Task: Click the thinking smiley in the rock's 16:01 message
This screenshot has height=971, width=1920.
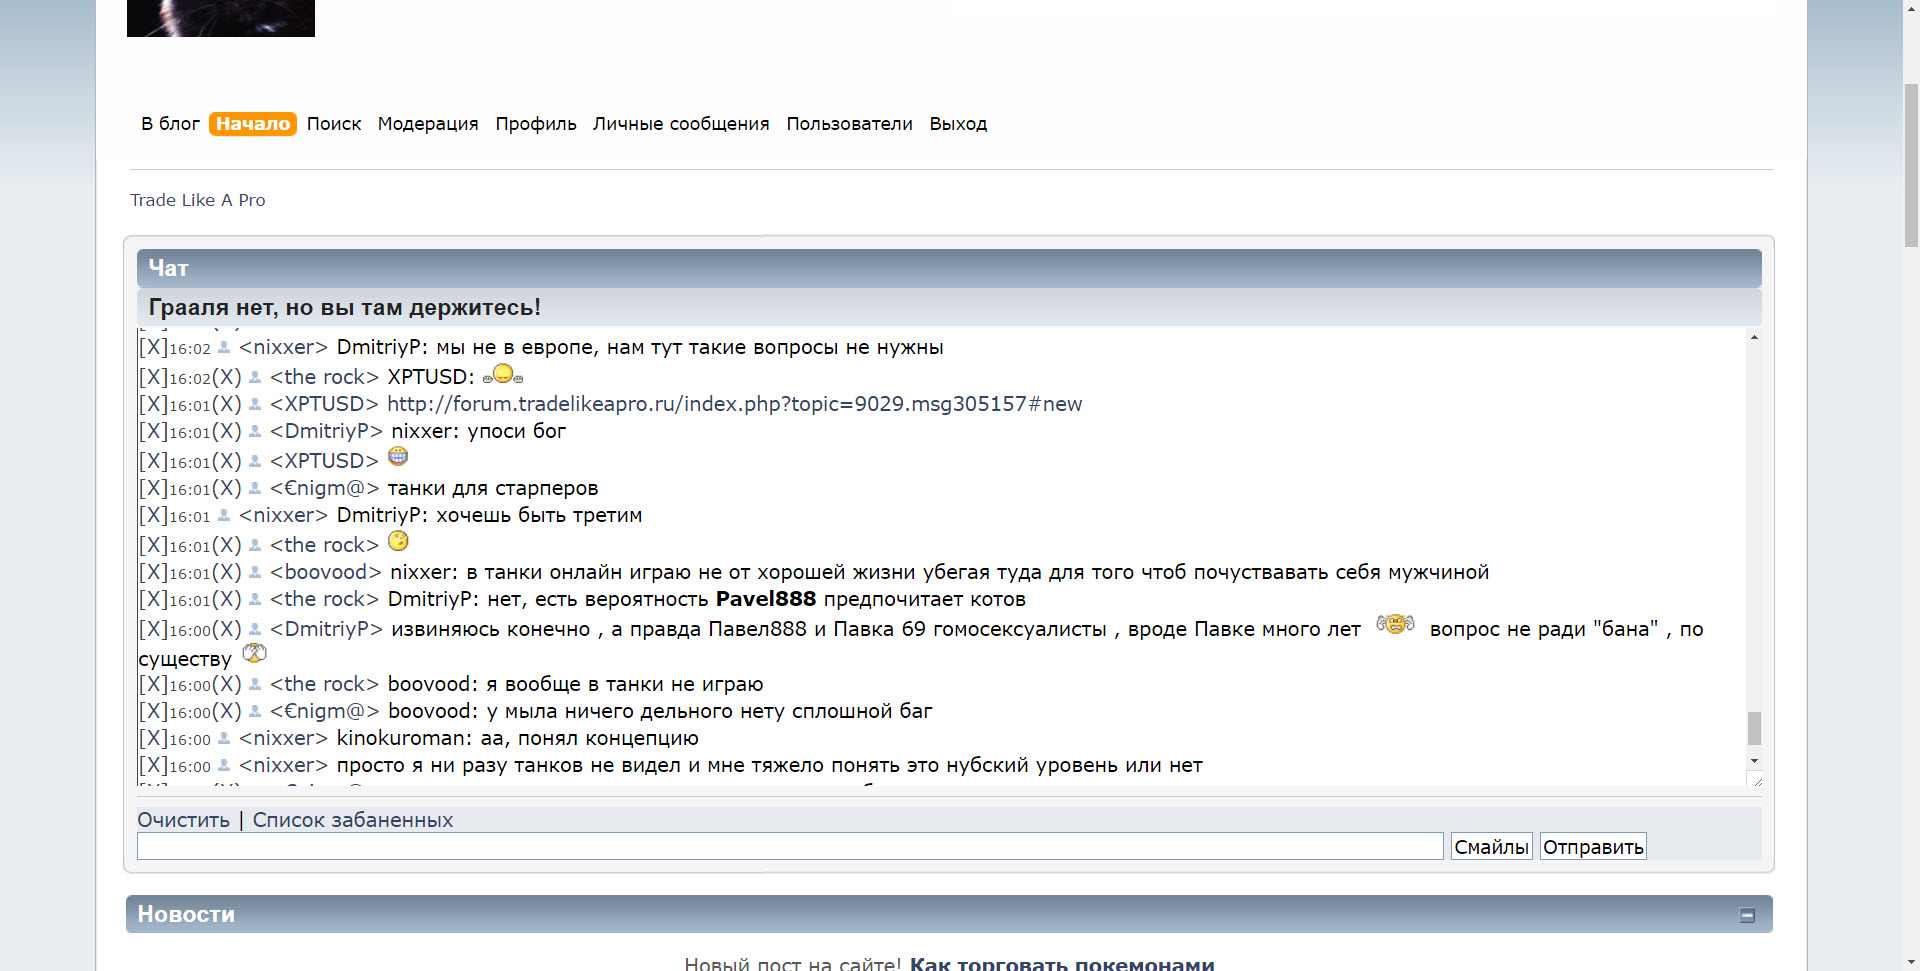Action: [398, 541]
